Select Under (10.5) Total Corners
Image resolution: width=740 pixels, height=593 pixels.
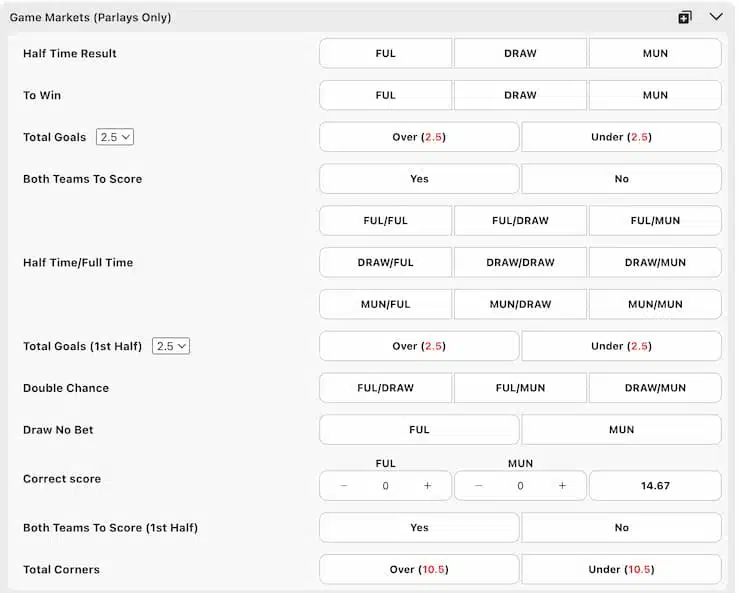click(622, 569)
